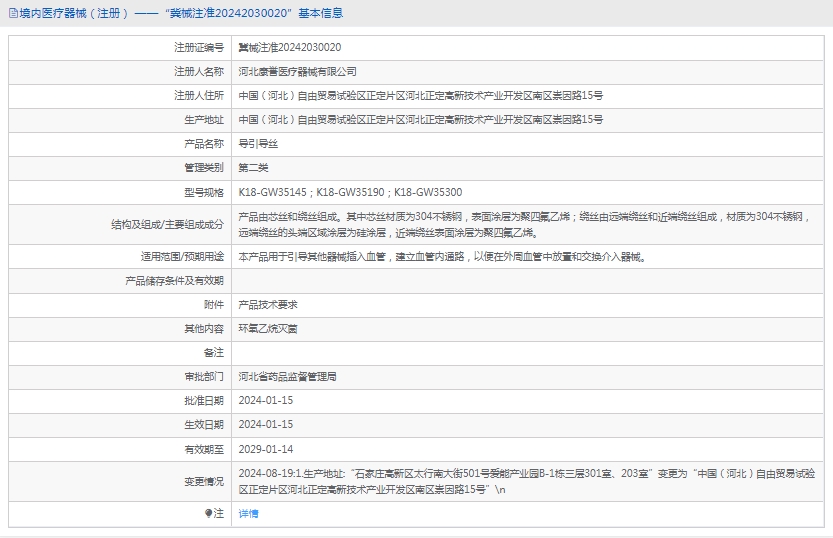
Task: Click the 变更情况 row label
Action: tap(203, 481)
